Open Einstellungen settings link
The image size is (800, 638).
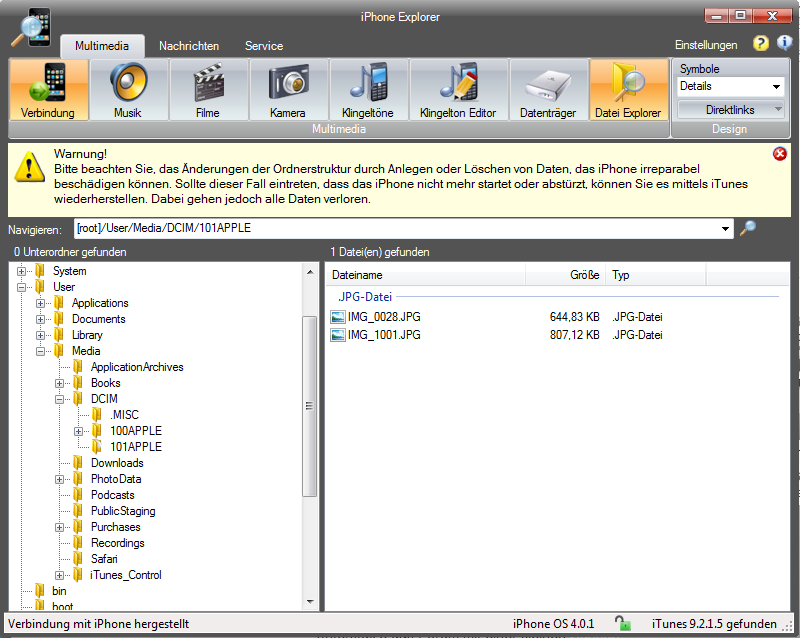706,45
